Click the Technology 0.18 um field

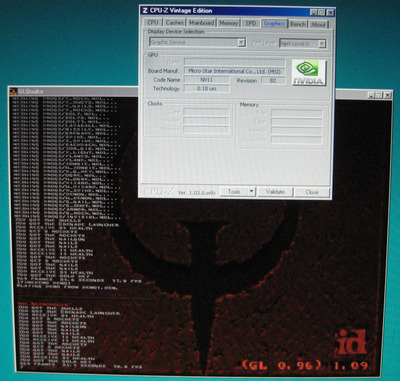pyautogui.click(x=207, y=89)
